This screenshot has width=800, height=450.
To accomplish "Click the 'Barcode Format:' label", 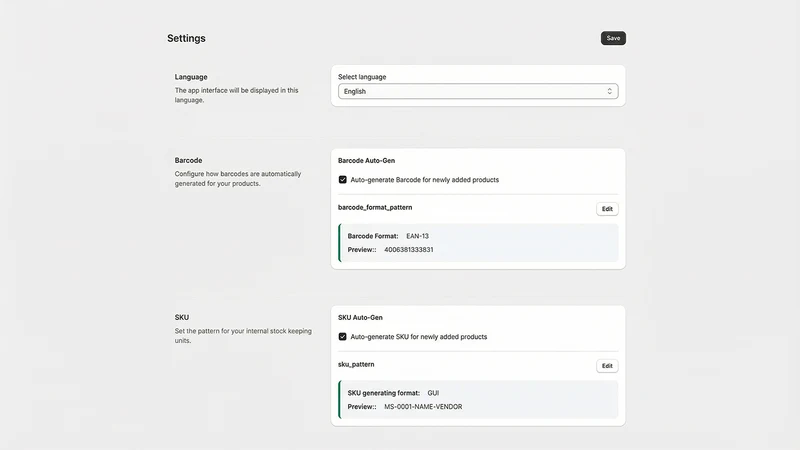I will [373, 236].
